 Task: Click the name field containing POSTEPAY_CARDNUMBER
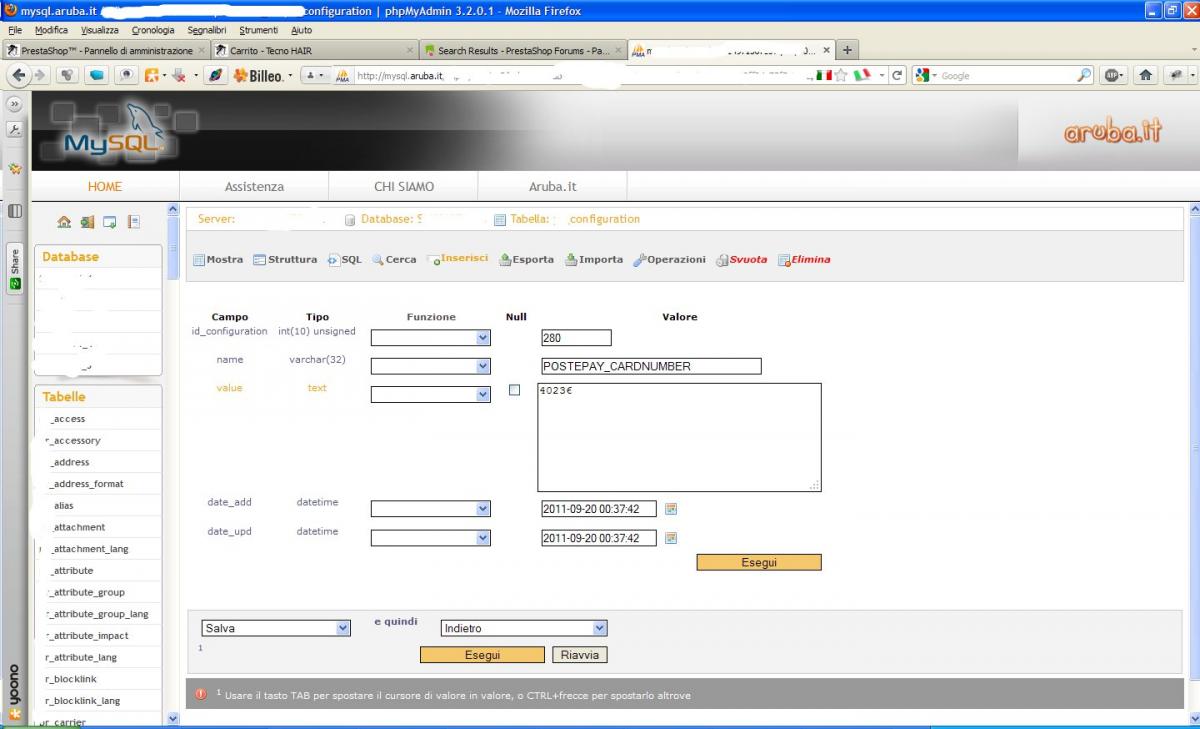[651, 366]
